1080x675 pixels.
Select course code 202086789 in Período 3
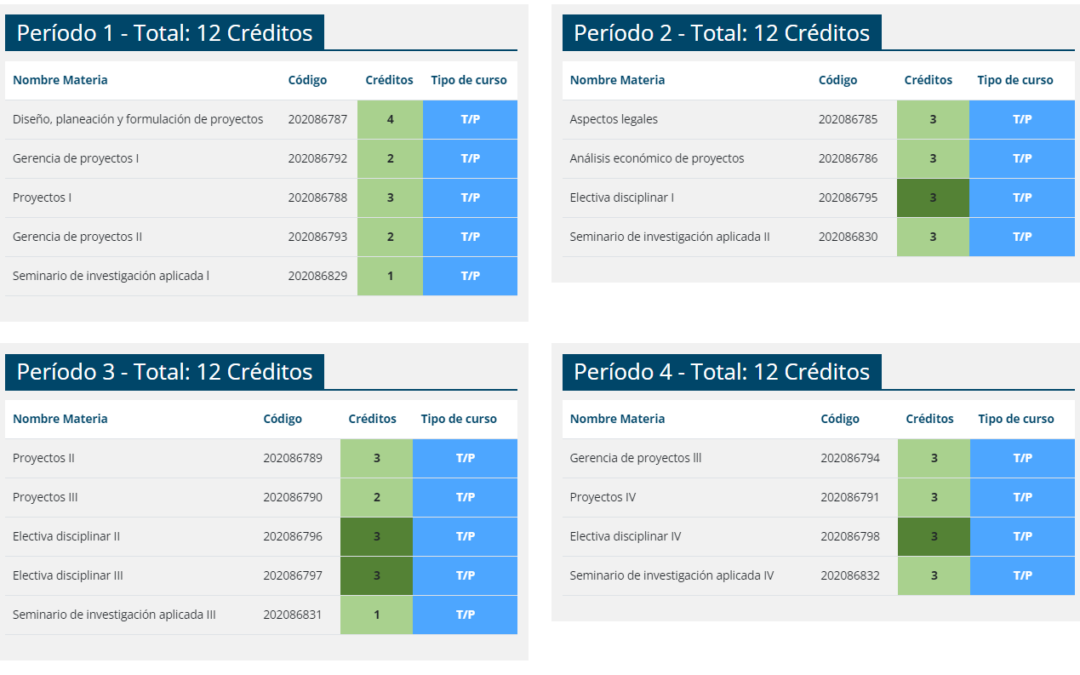[x=293, y=458]
